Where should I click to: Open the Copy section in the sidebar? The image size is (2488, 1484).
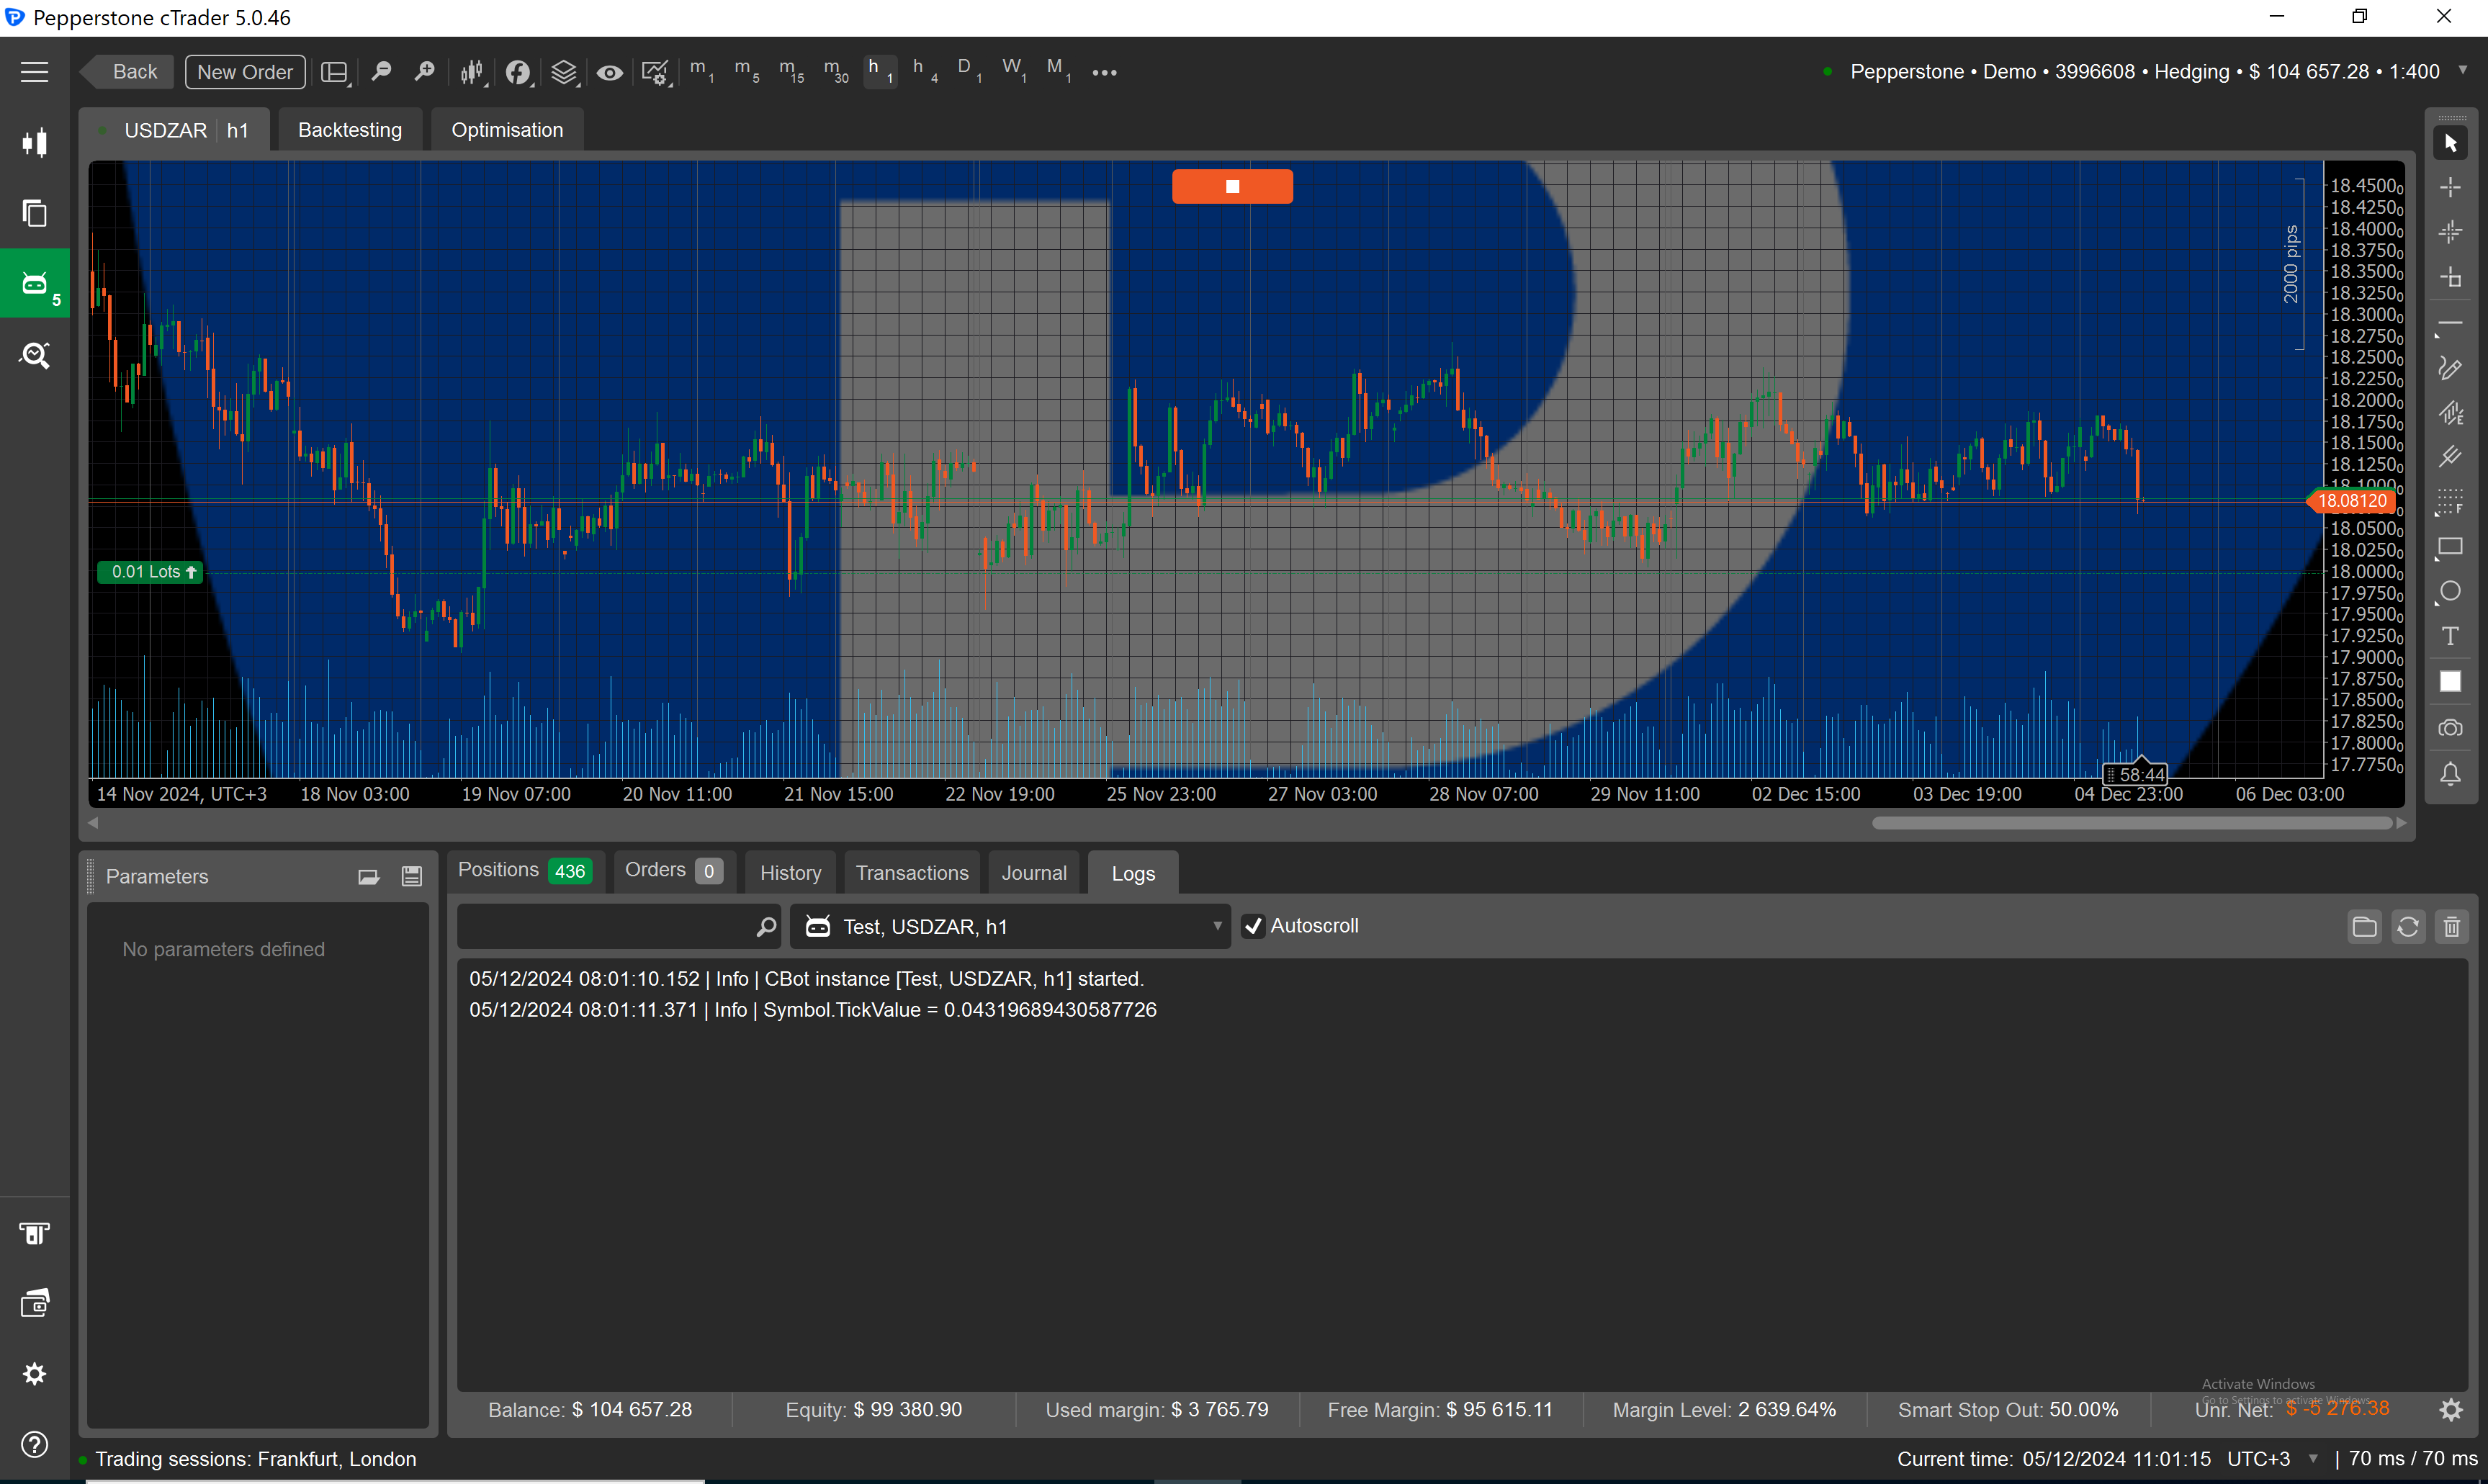tap(34, 213)
